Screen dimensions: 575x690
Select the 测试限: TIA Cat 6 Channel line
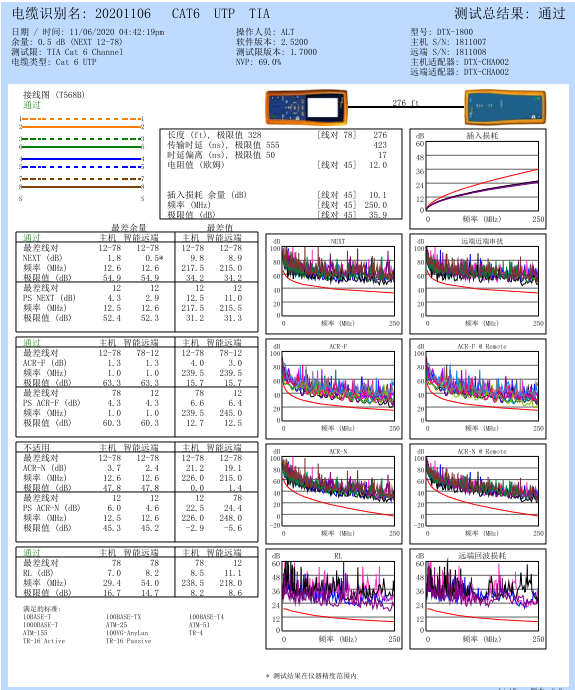pyautogui.click(x=67, y=52)
